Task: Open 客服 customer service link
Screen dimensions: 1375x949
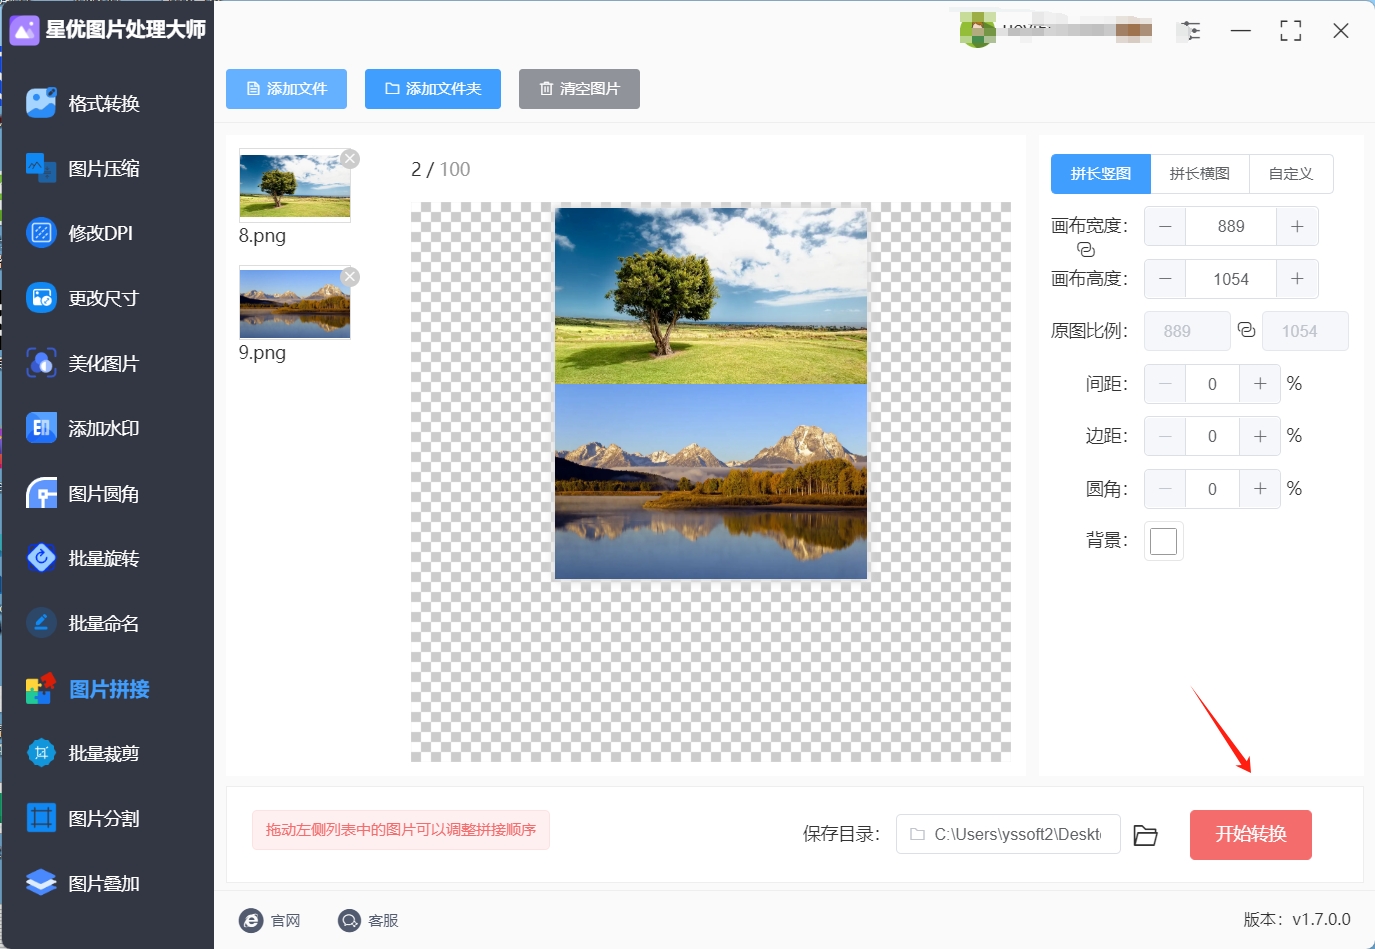Action: point(368,920)
